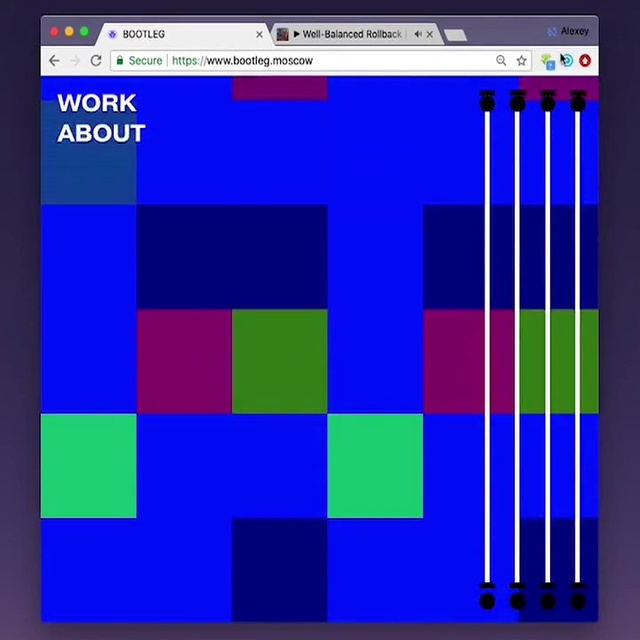Screen dimensions: 640x640
Task: Reload the page with the refresh icon
Action: (x=96, y=61)
